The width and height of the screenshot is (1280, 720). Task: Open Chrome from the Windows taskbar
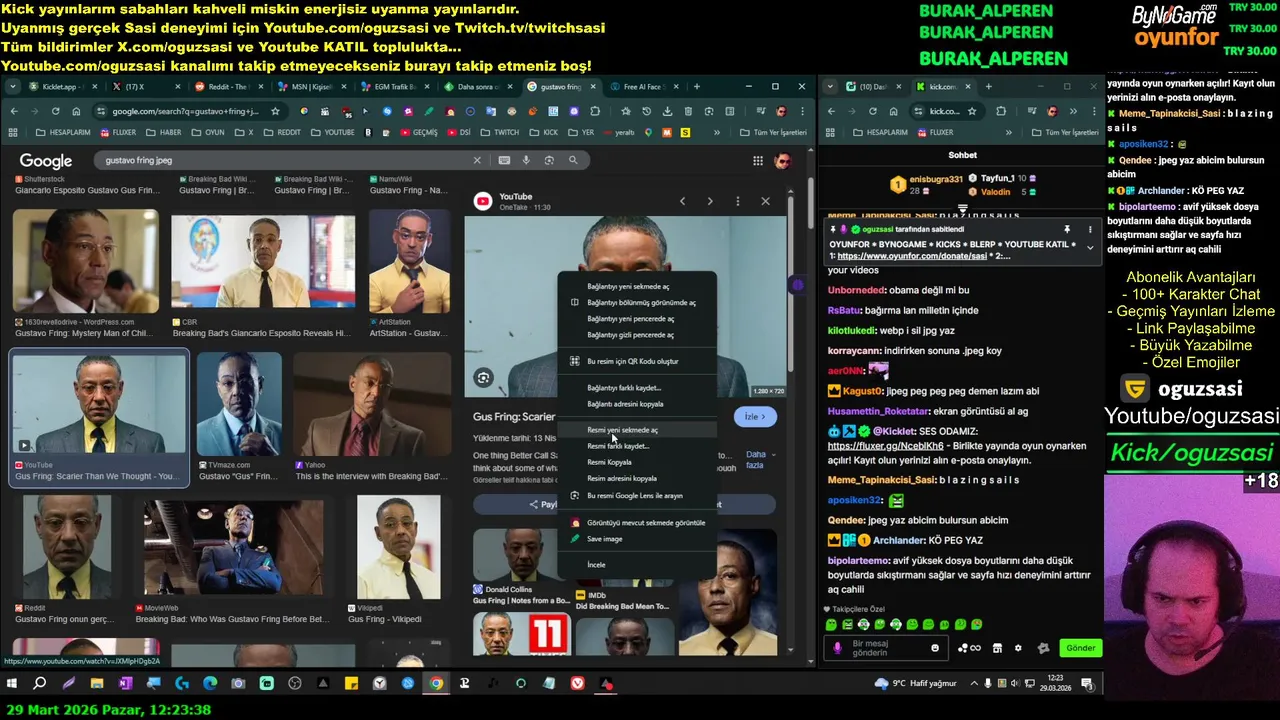coord(436,684)
